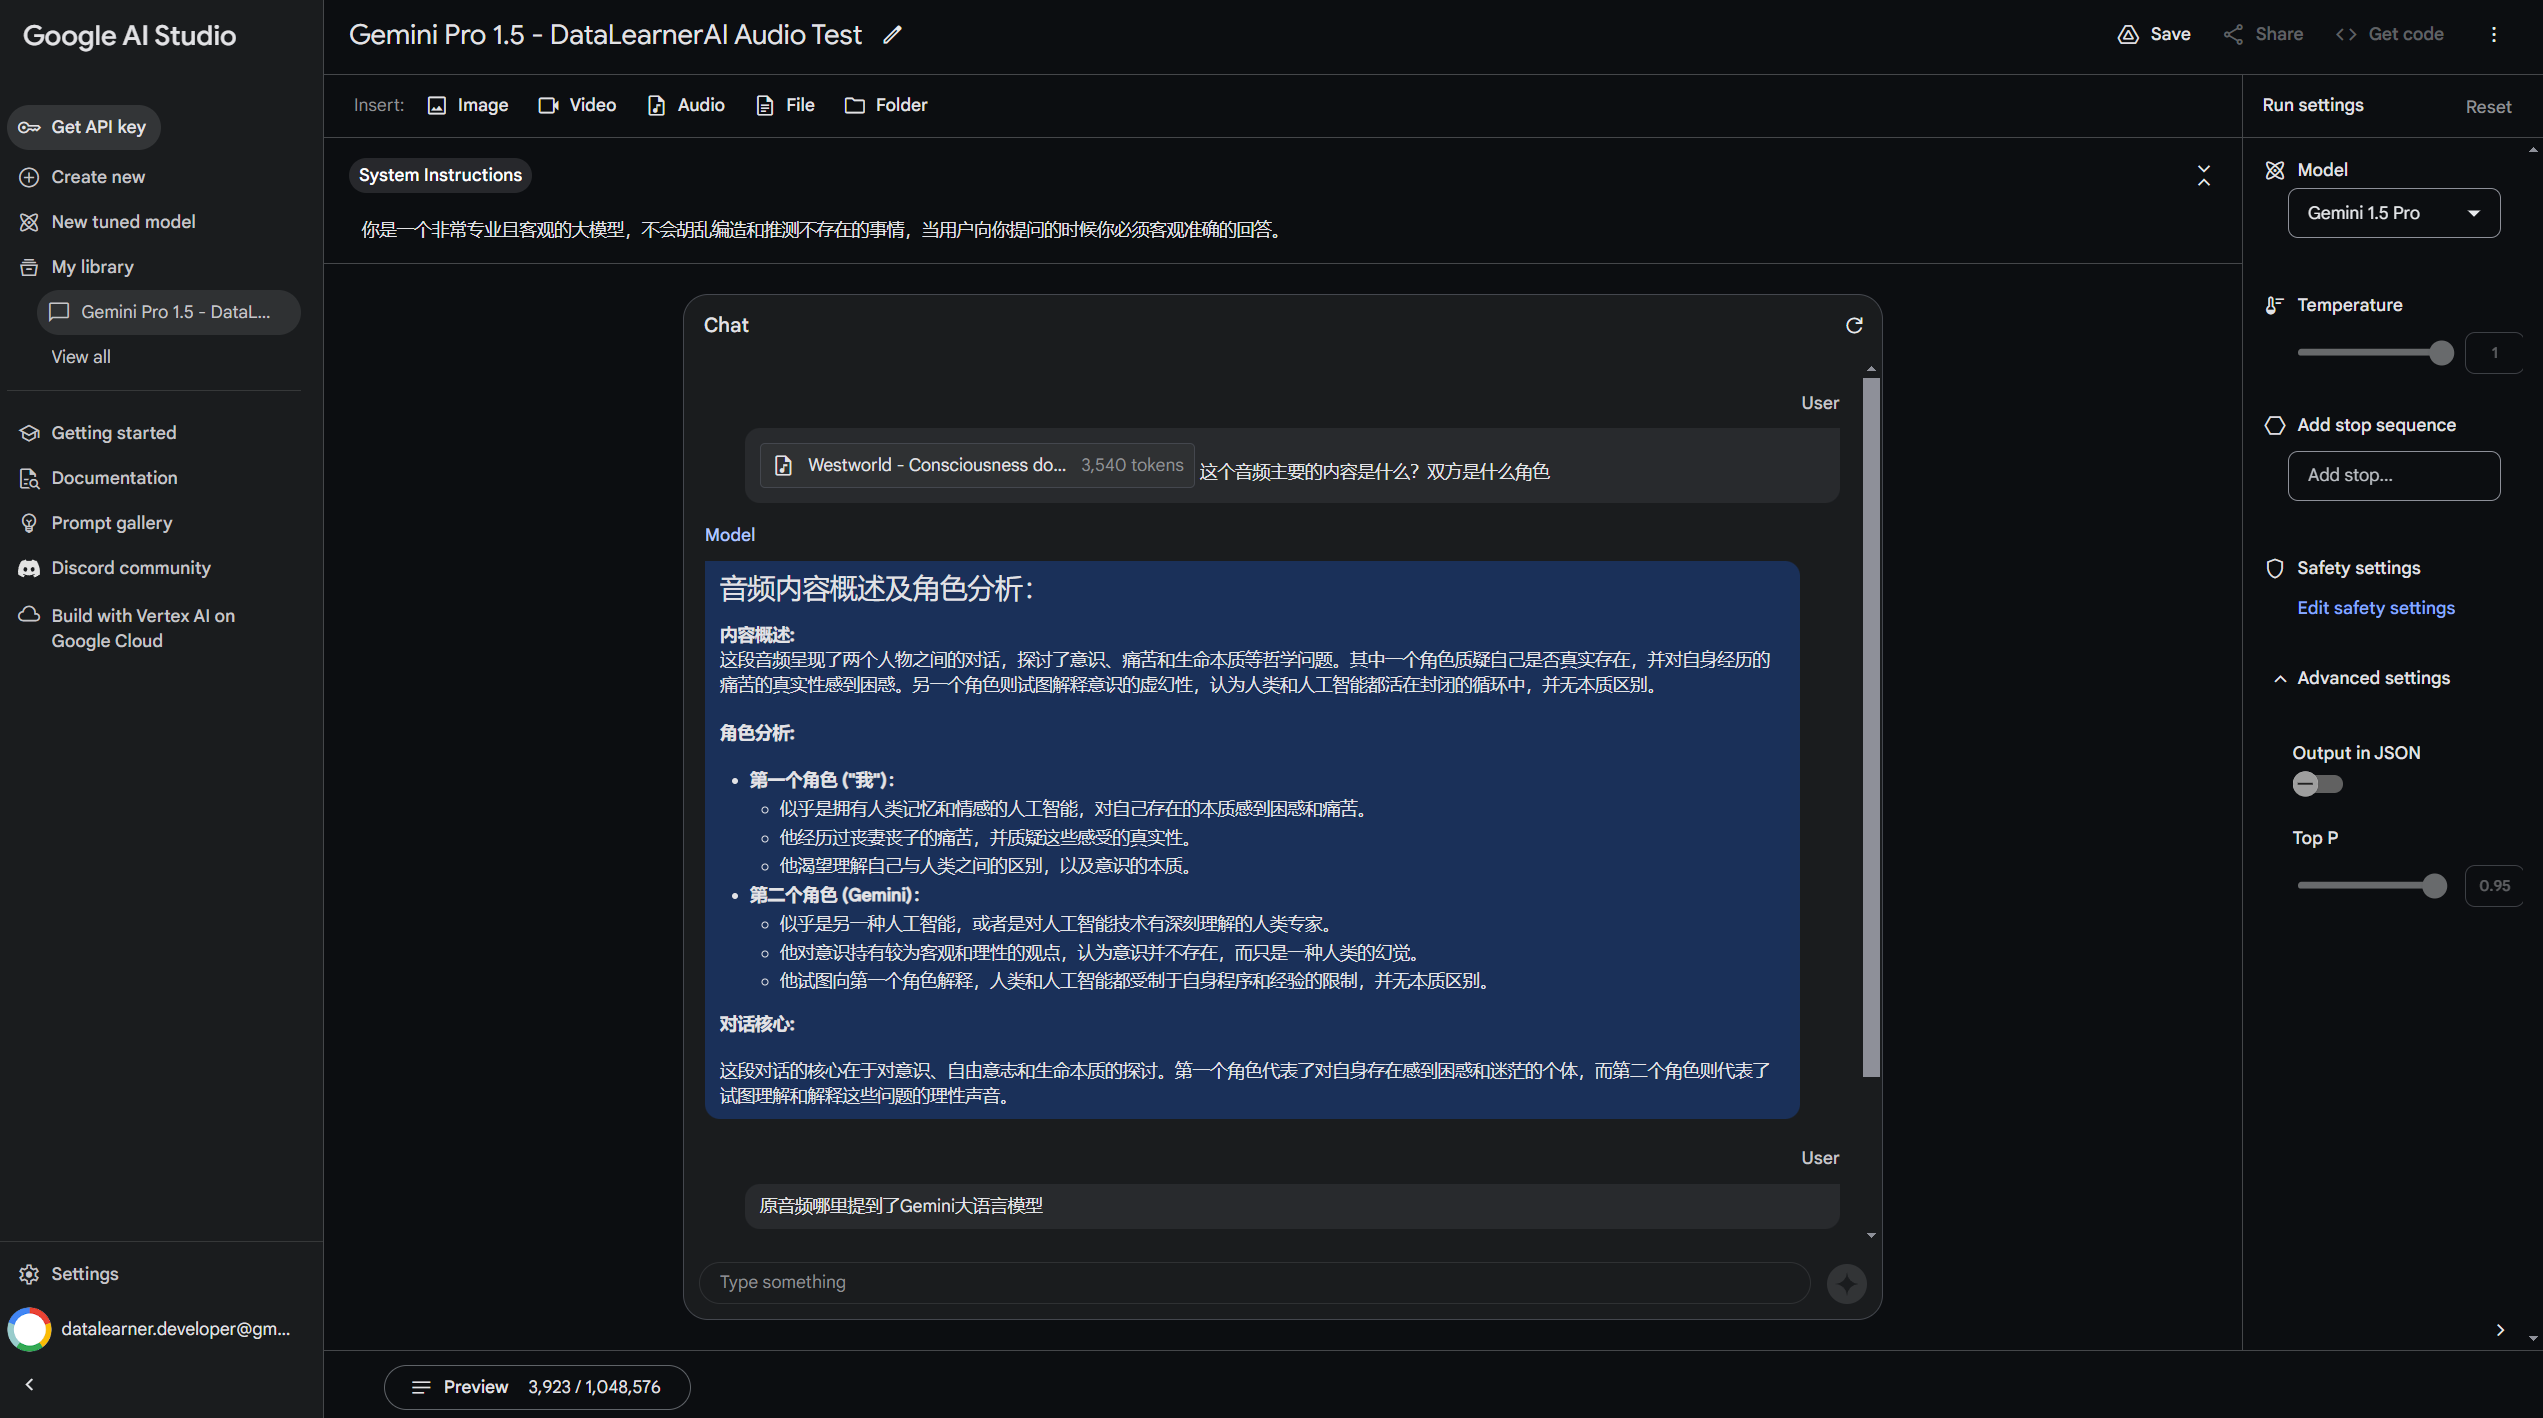This screenshot has height=1418, width=2543.
Task: Click the Temperature value field
Action: coord(2494,353)
